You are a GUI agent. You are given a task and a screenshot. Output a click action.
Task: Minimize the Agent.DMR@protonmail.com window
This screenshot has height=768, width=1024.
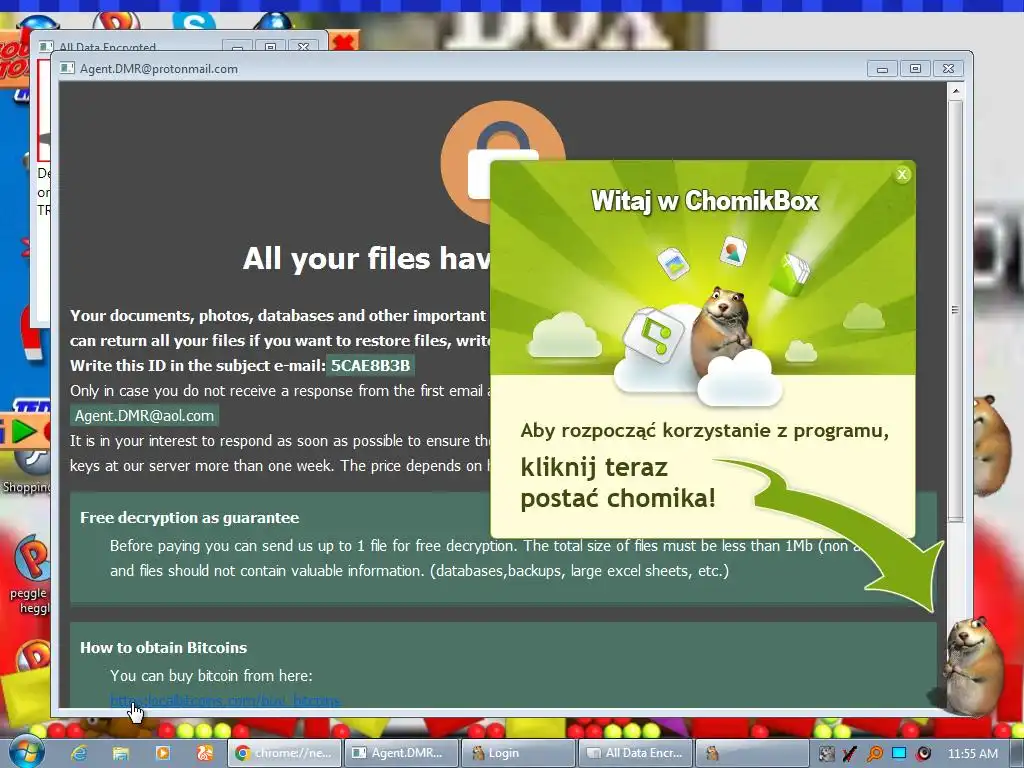point(882,69)
